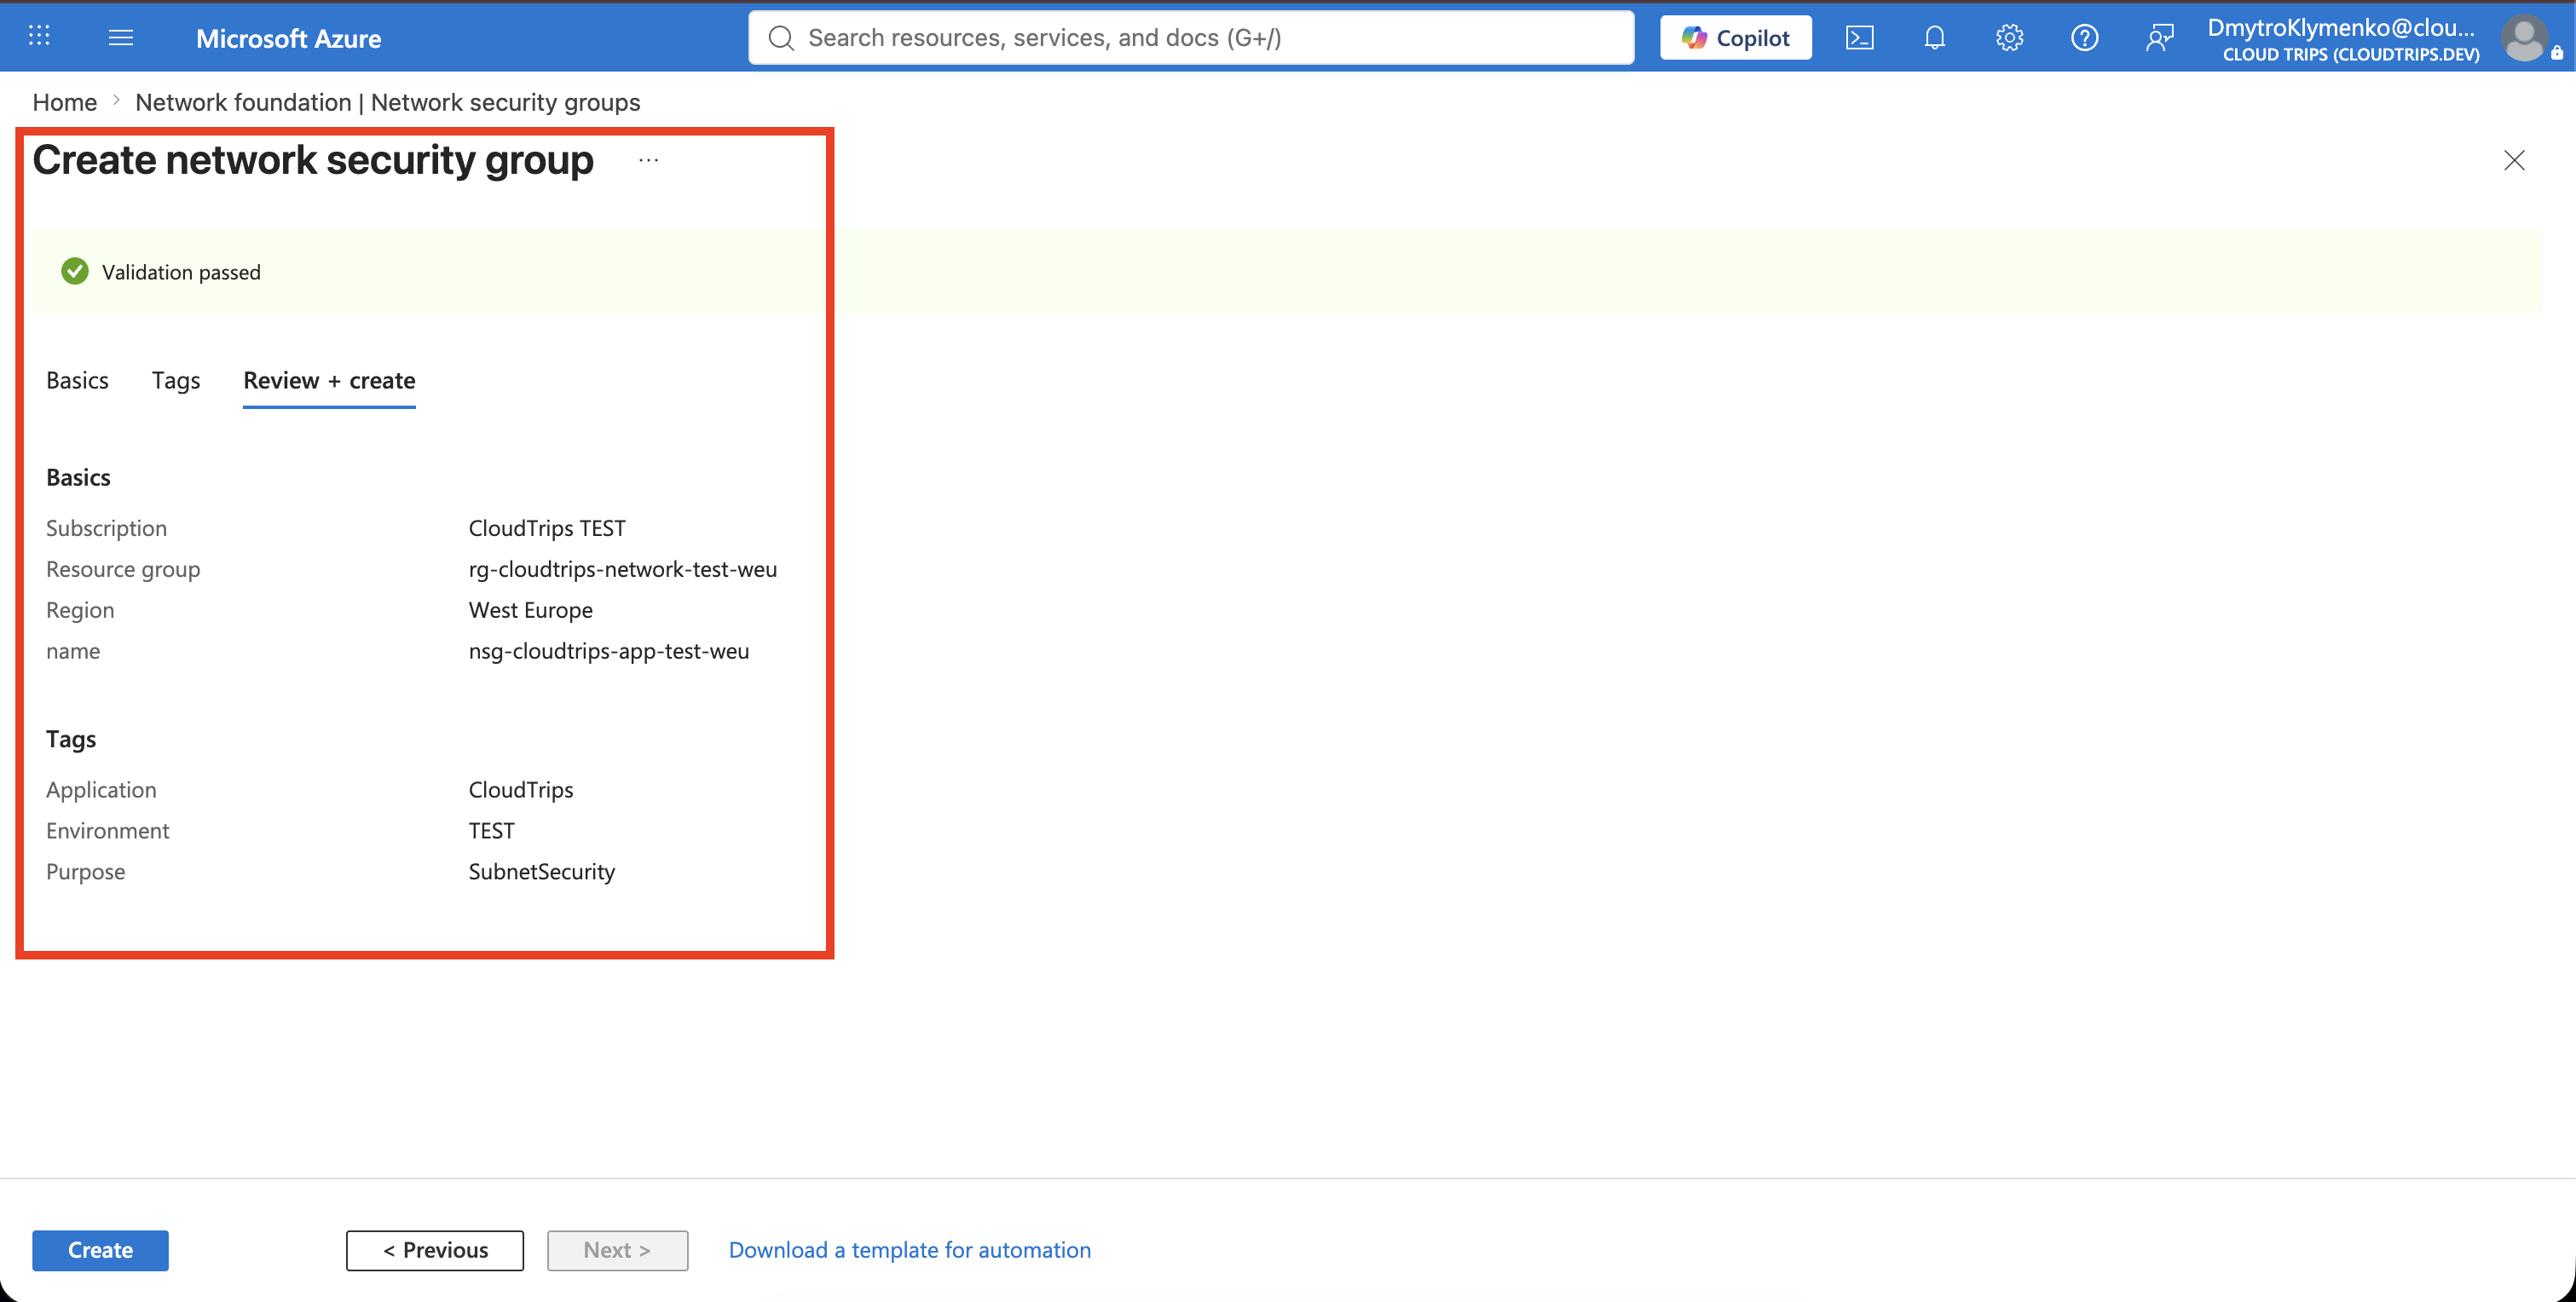Click the search magnifier icon
Image resolution: width=2576 pixels, height=1302 pixels.
[x=781, y=38]
